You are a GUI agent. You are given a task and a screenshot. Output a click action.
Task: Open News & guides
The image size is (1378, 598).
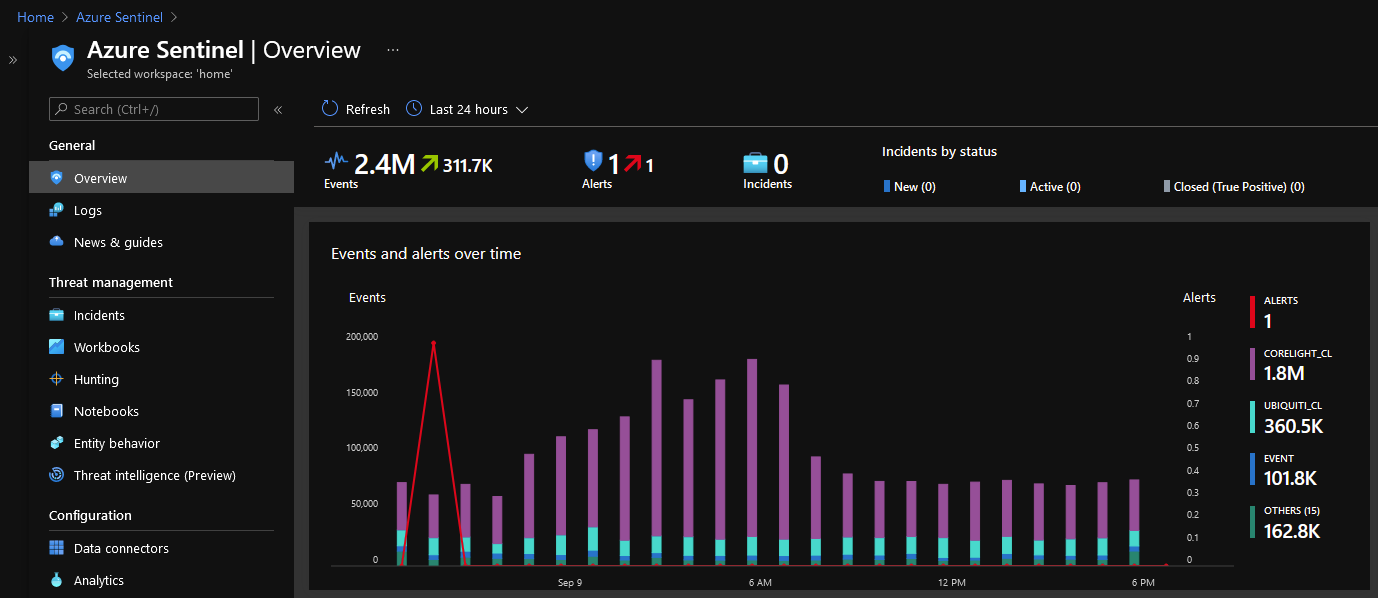pyautogui.click(x=116, y=242)
